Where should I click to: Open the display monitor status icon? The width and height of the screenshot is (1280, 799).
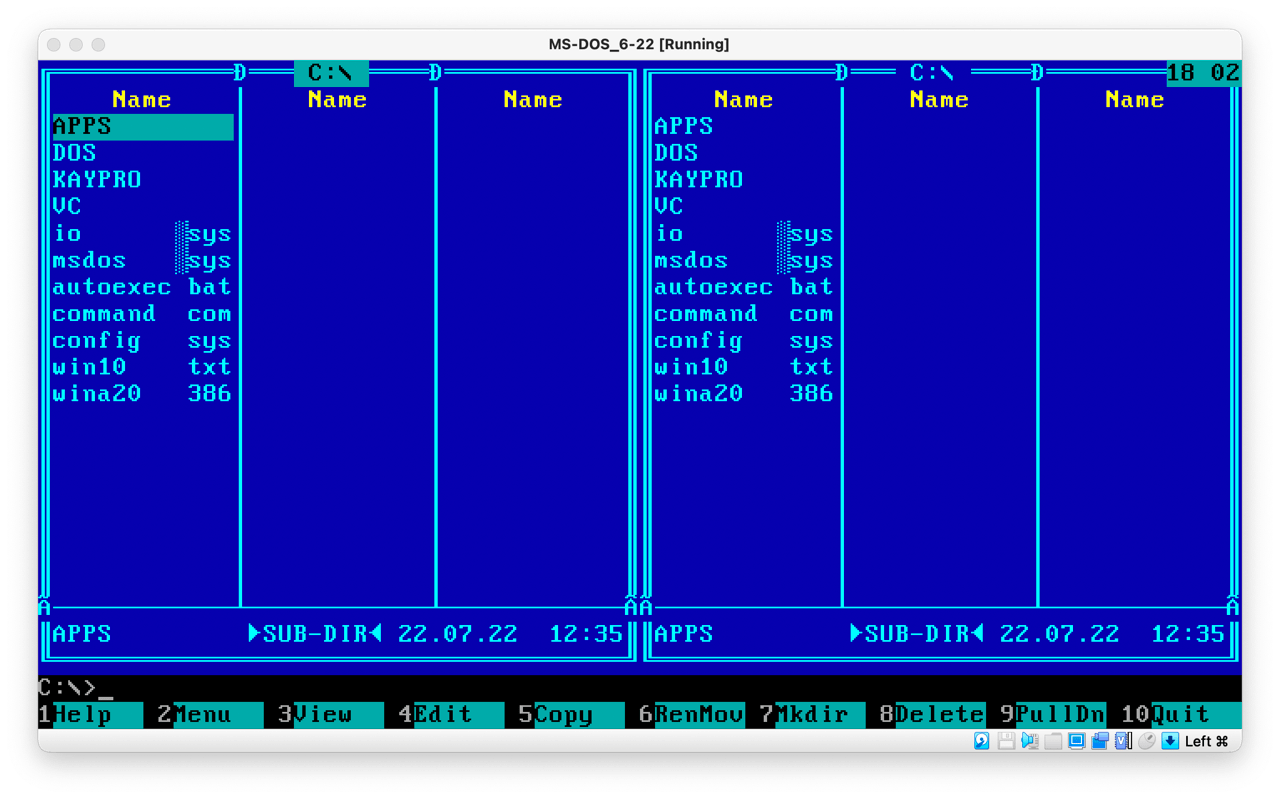tap(1076, 741)
